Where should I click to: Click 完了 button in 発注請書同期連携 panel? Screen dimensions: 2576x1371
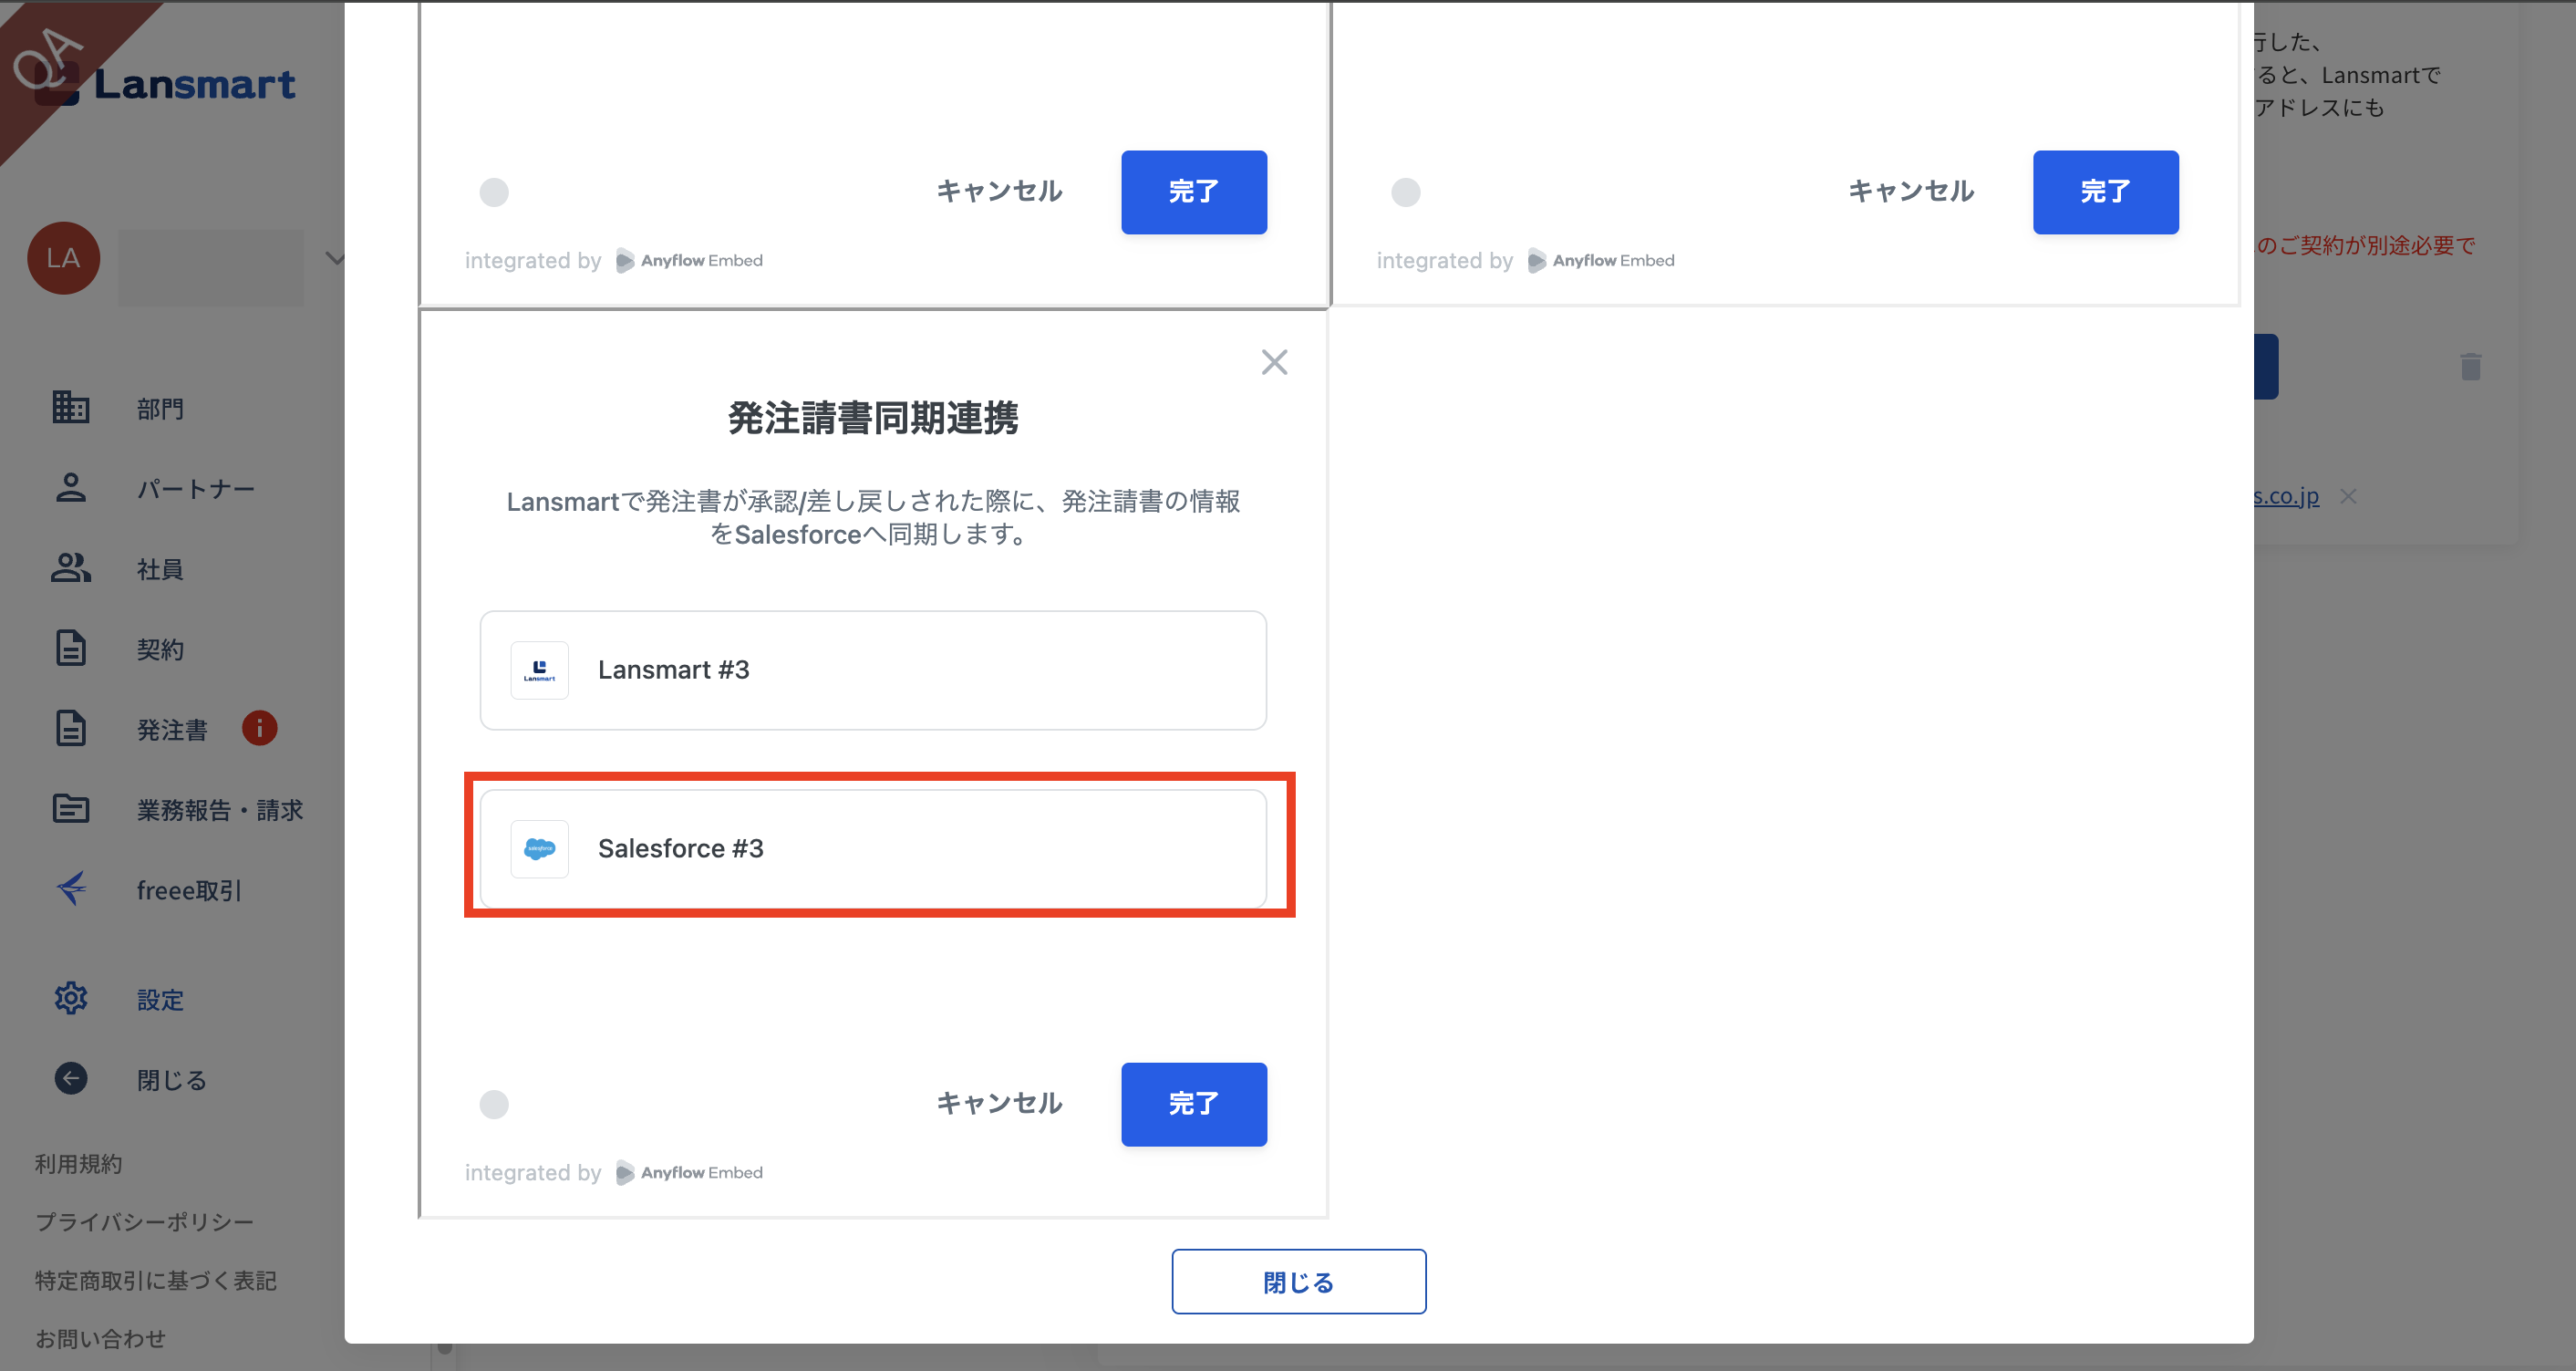[1193, 1104]
